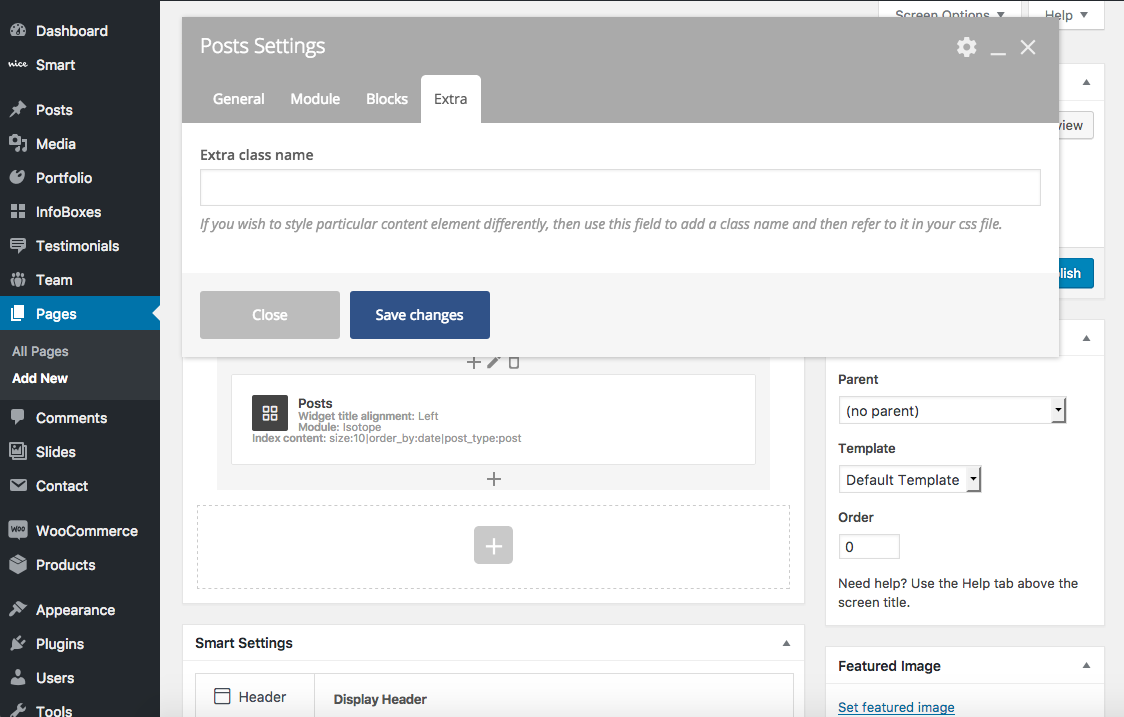Click the Save changes button
This screenshot has height=717, width=1124.
coord(419,315)
